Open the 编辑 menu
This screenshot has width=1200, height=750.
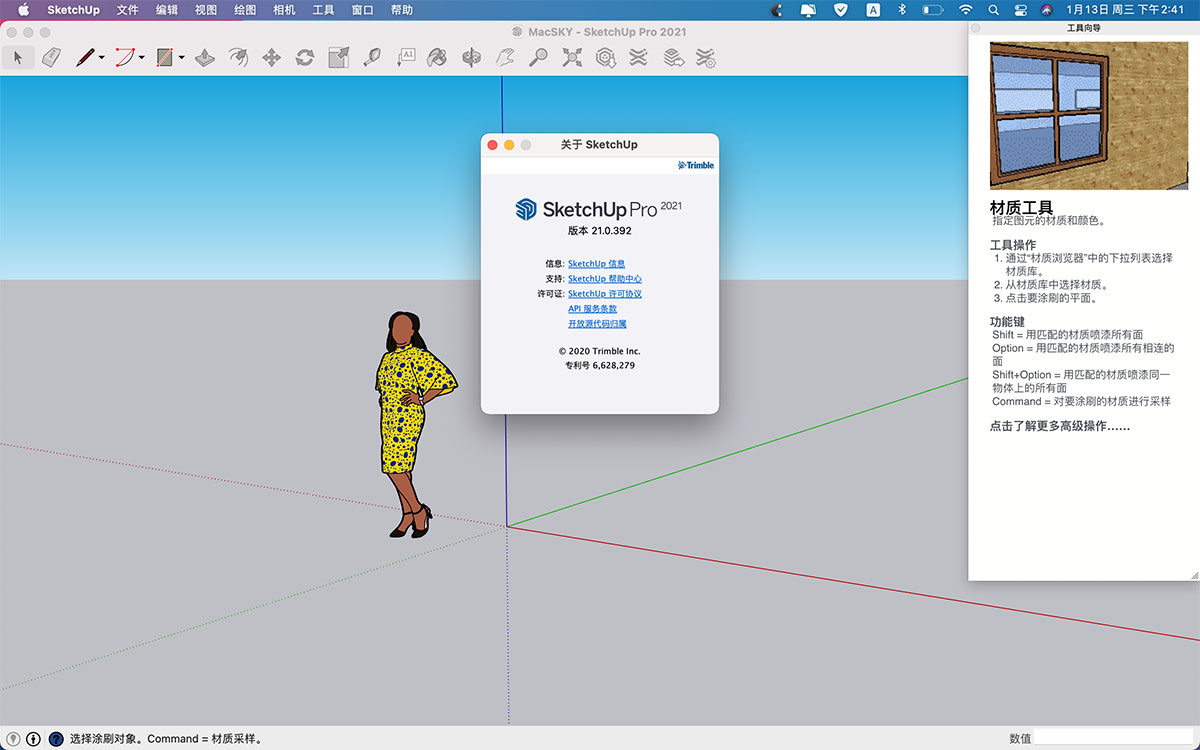(x=167, y=10)
